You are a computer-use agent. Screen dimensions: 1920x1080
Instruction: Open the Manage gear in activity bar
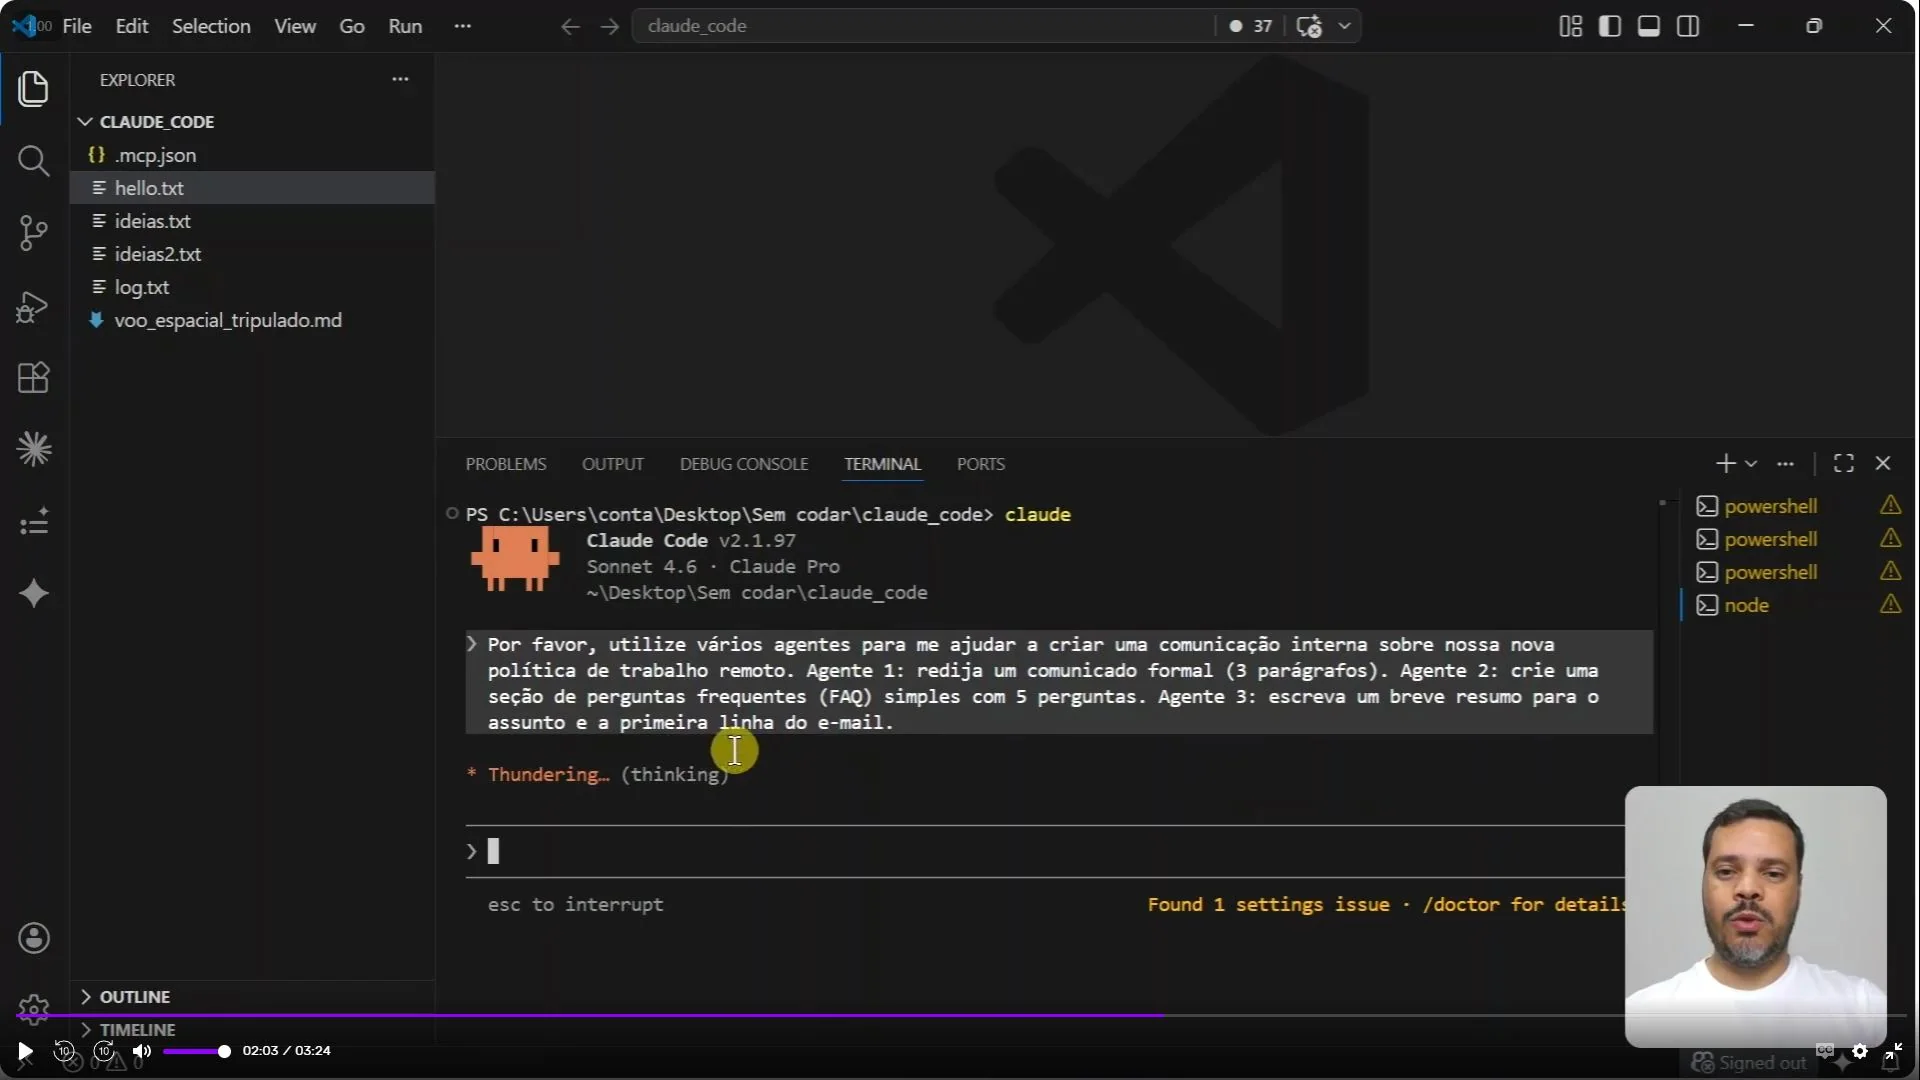(x=34, y=1008)
